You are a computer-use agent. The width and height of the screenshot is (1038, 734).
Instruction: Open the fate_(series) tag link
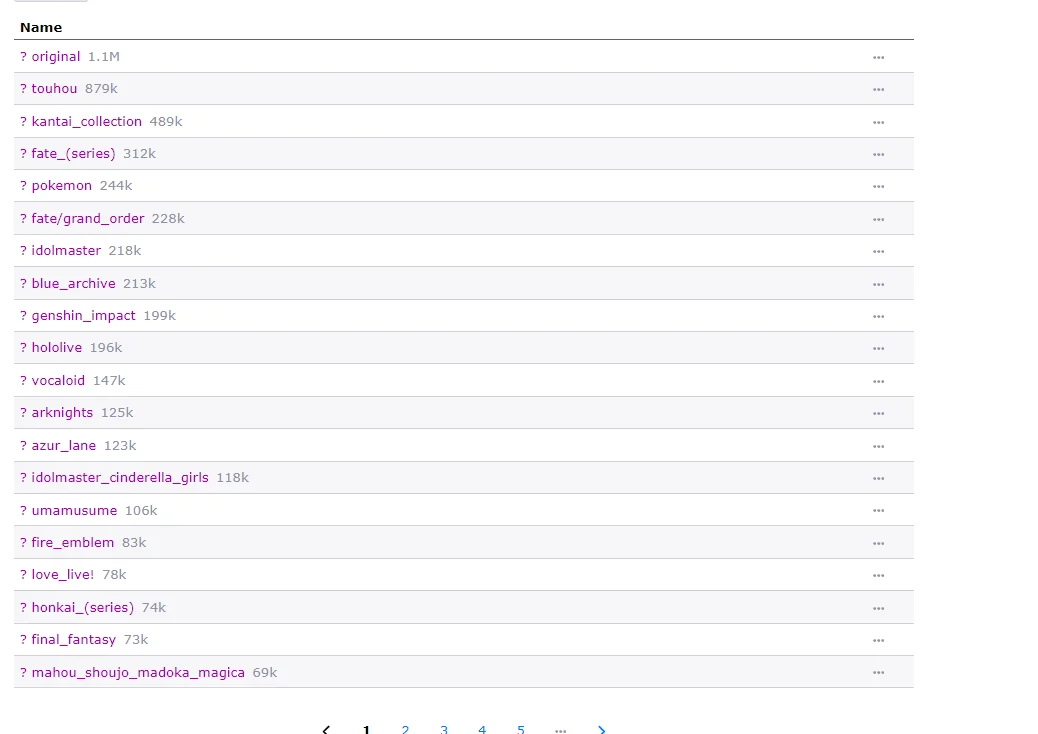click(73, 154)
